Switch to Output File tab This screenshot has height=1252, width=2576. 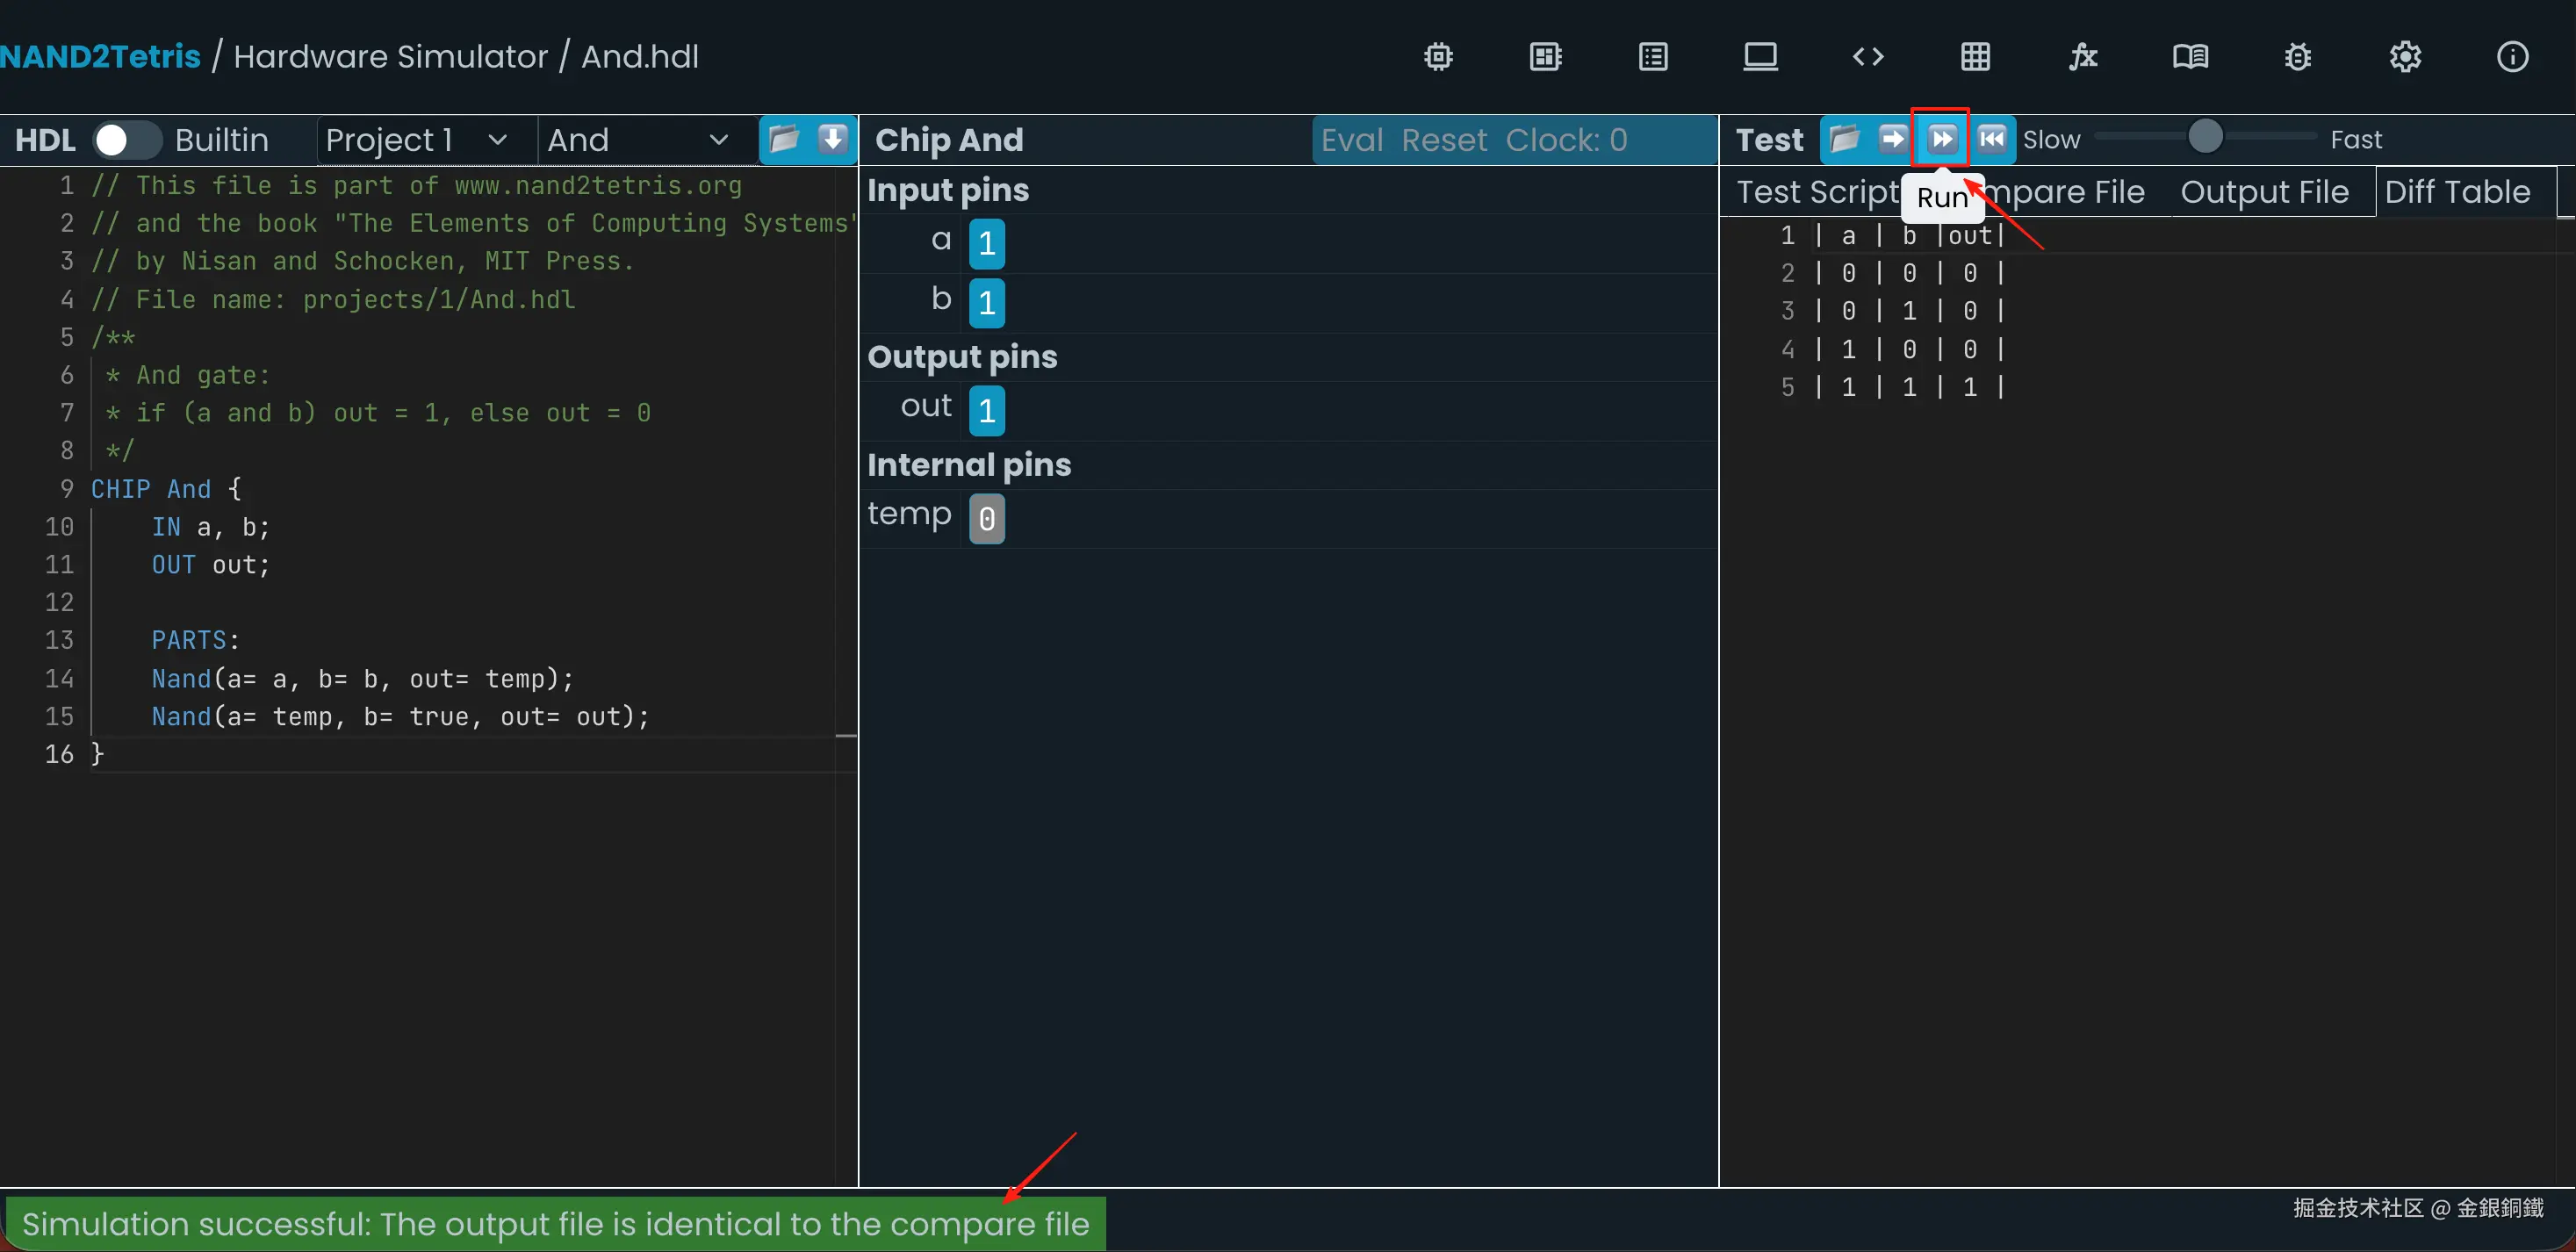tap(2264, 192)
